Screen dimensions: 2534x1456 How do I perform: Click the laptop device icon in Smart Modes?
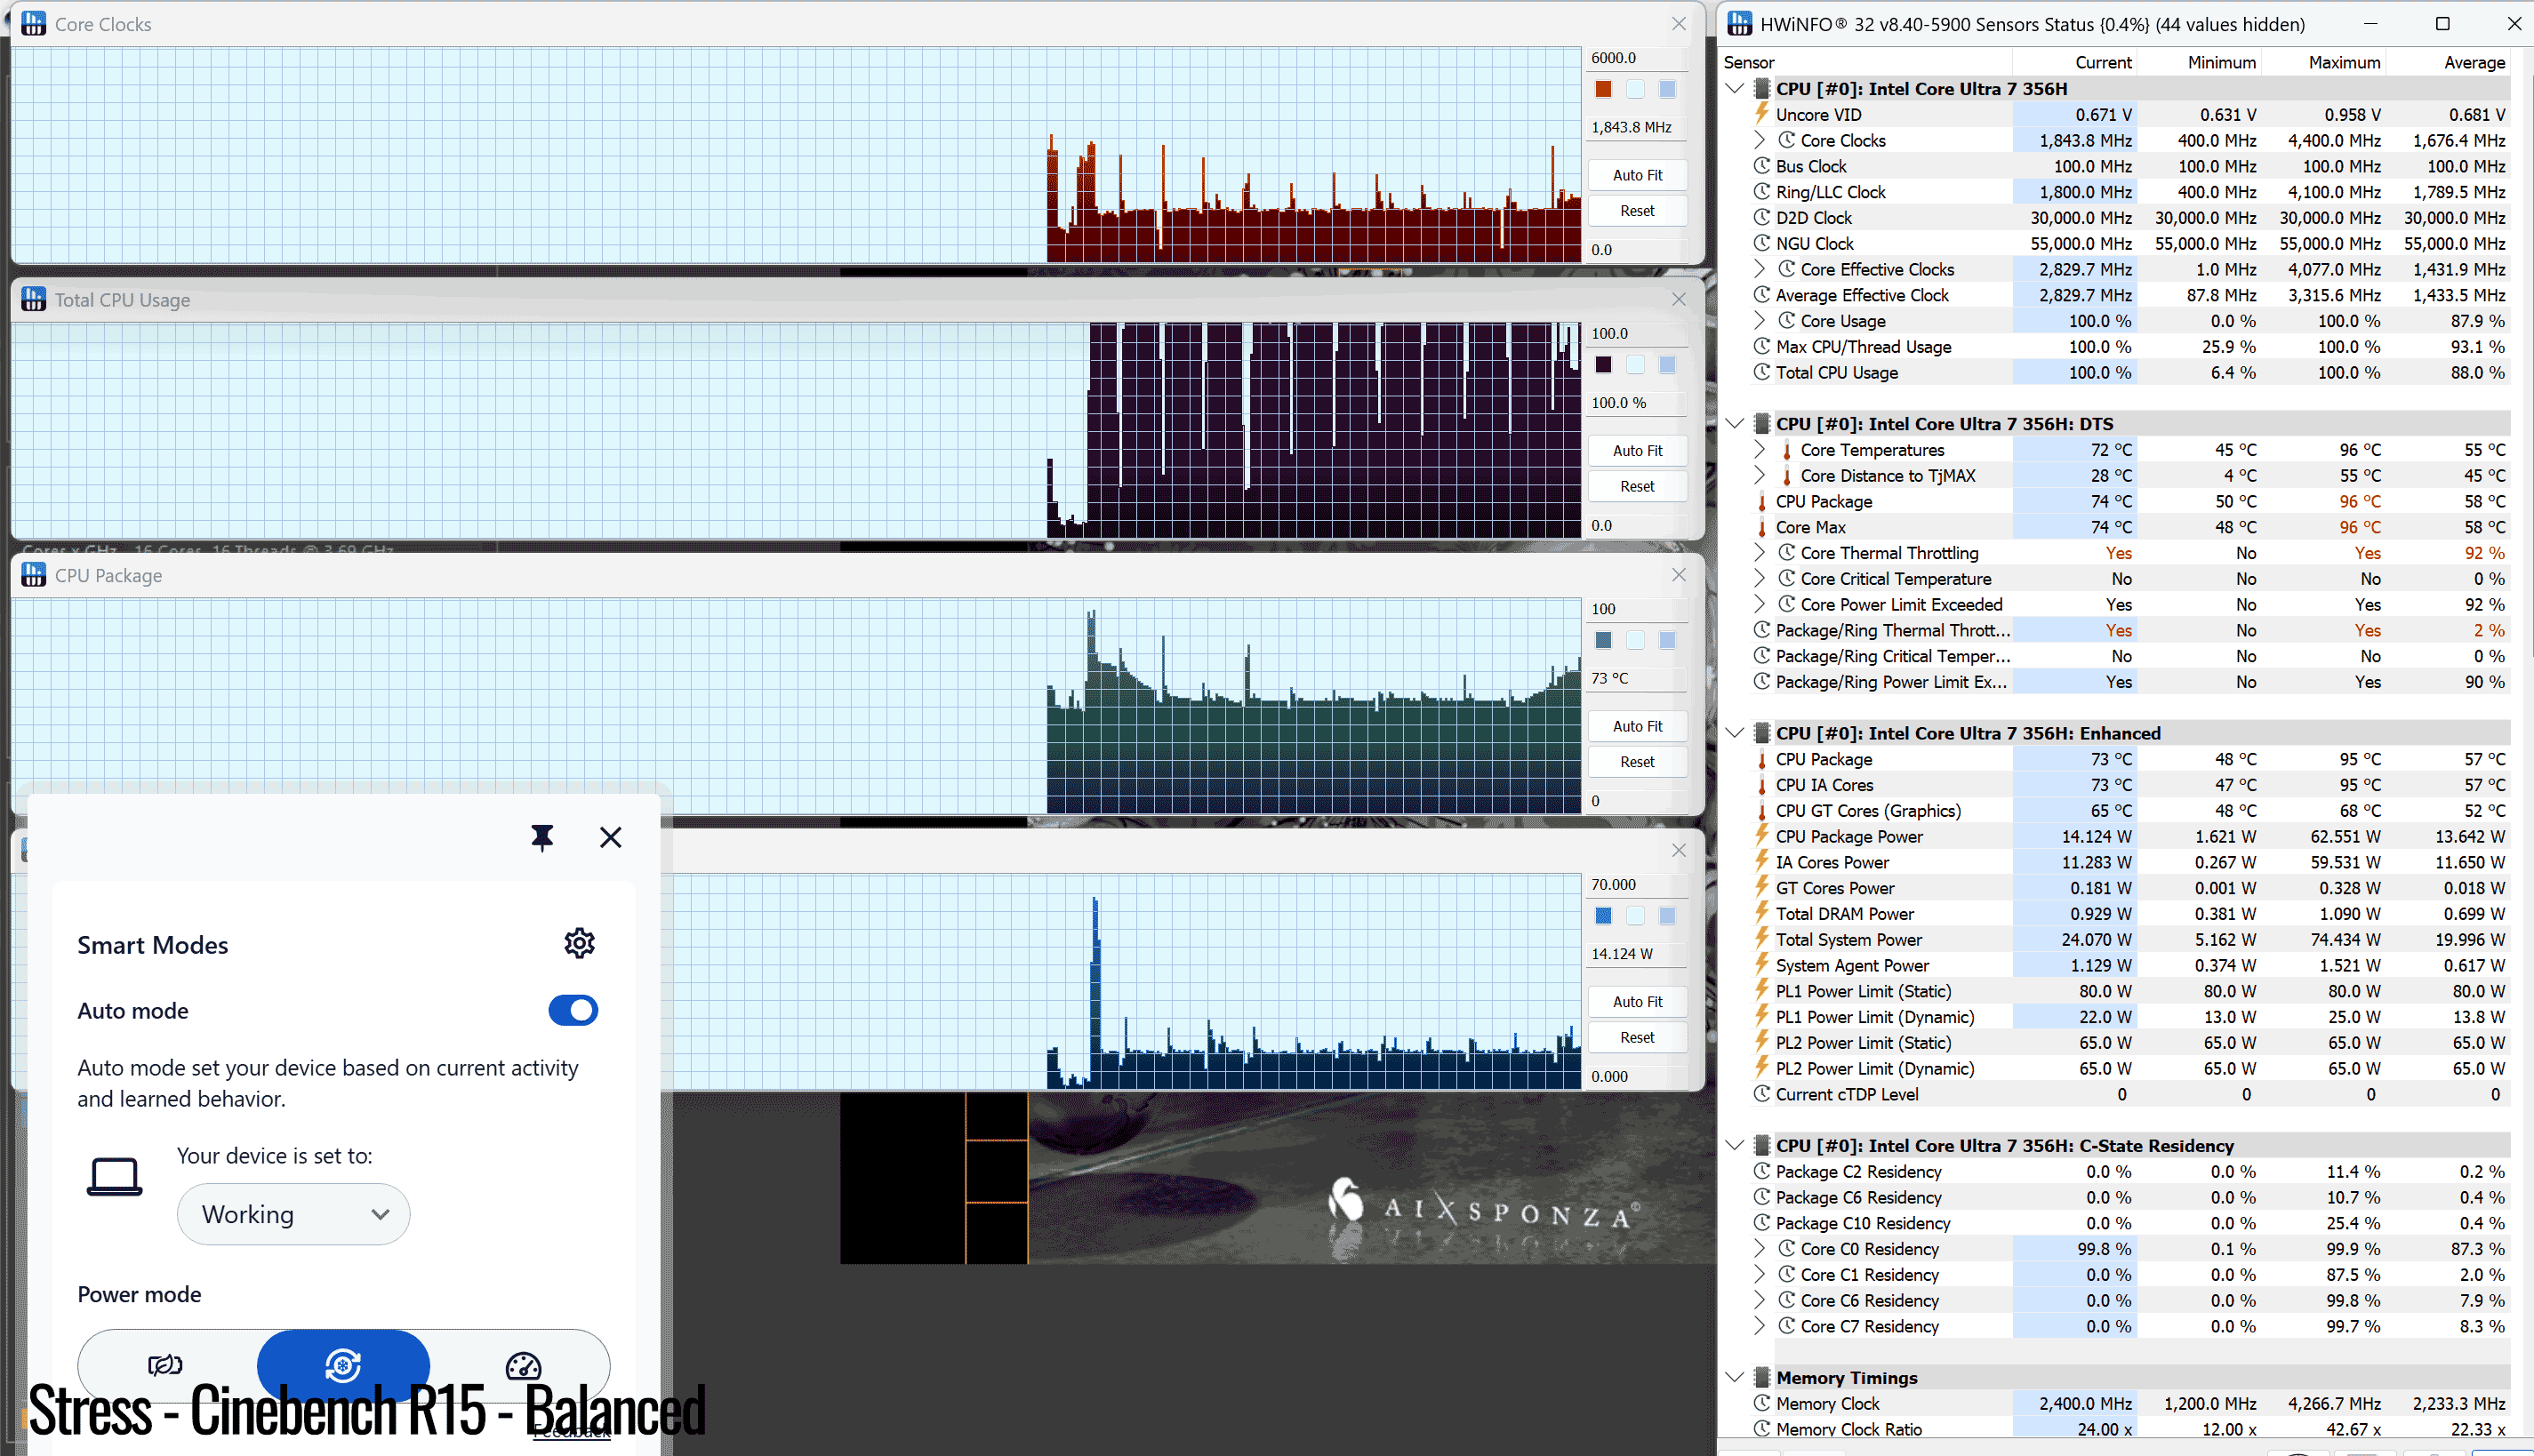tap(114, 1176)
